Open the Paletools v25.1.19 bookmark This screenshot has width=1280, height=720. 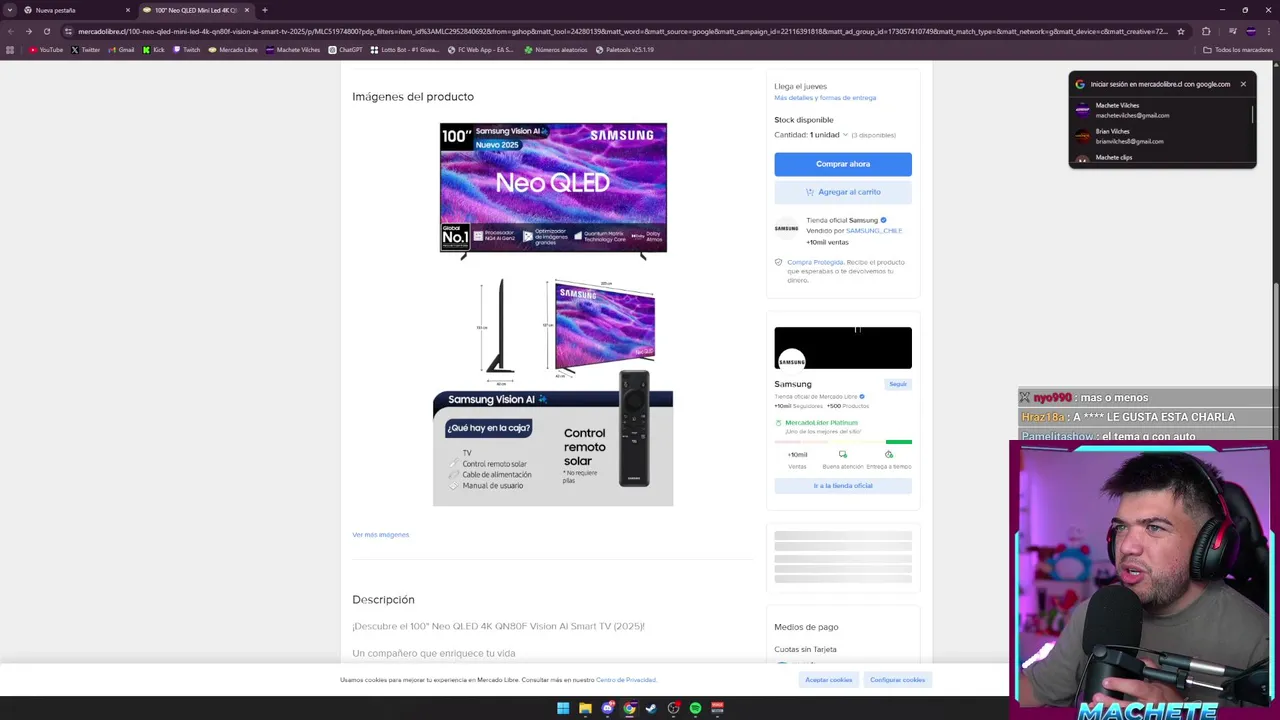pos(625,49)
